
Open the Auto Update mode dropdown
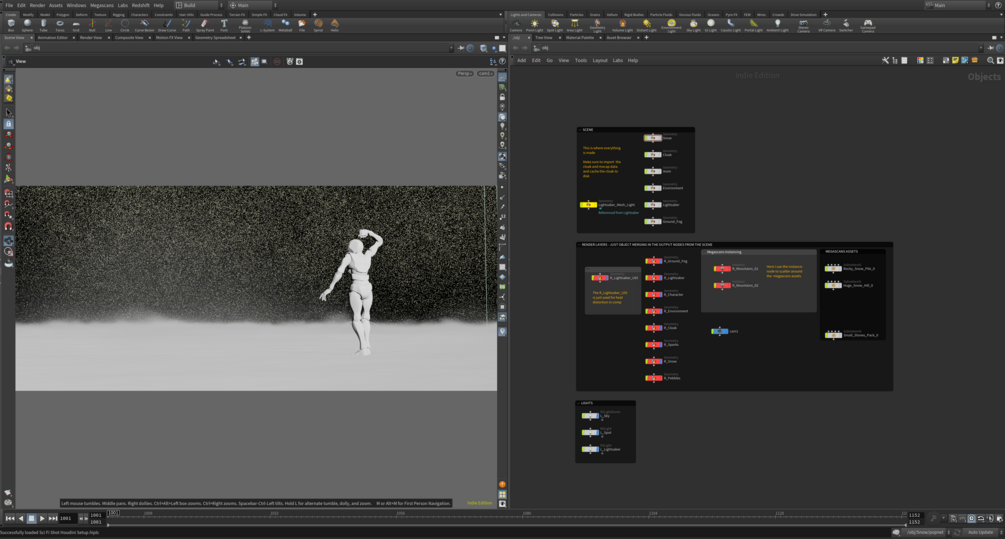pos(979,532)
